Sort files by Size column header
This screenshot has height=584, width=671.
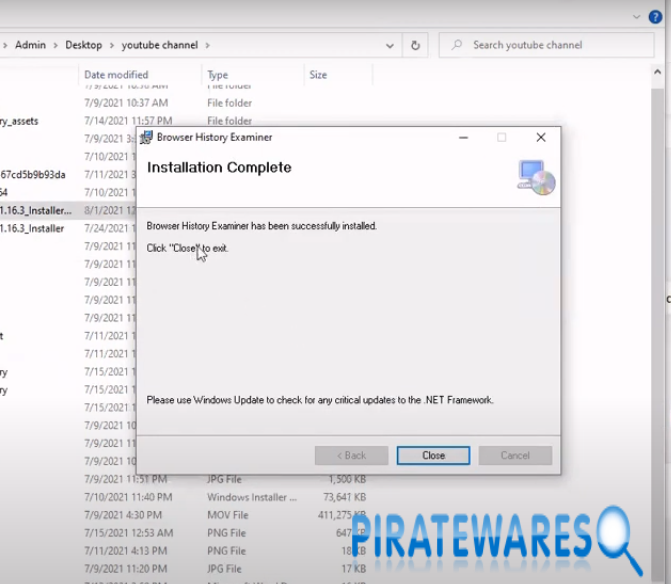318,75
